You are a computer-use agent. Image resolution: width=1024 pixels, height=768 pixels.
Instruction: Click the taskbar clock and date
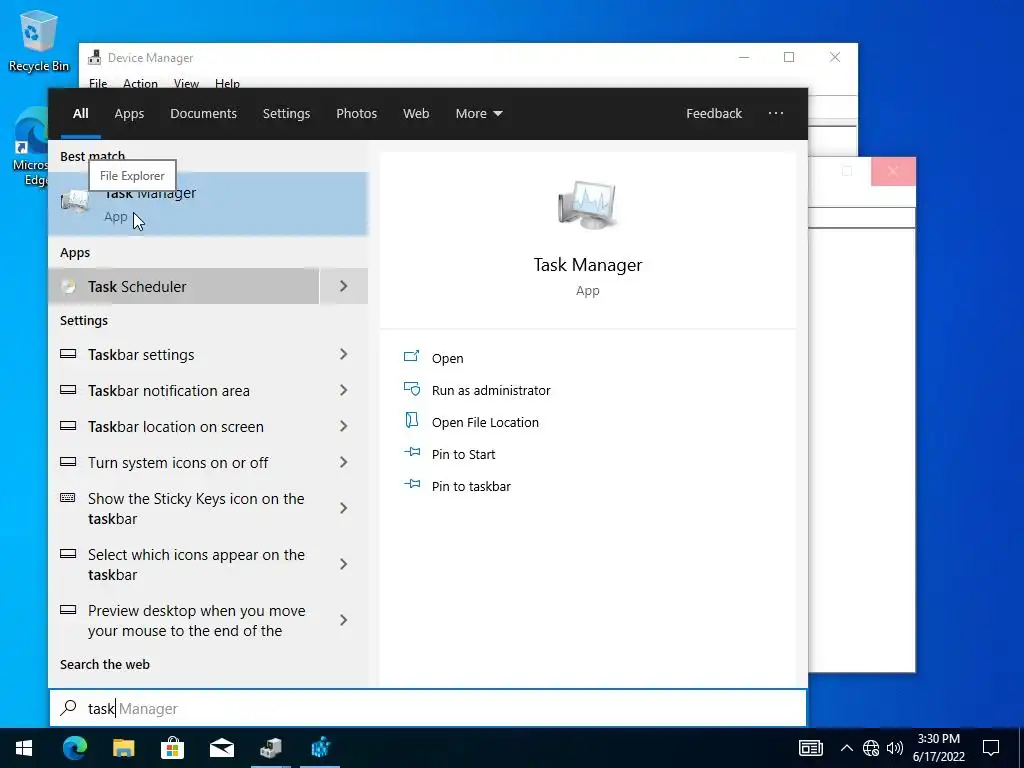point(938,748)
